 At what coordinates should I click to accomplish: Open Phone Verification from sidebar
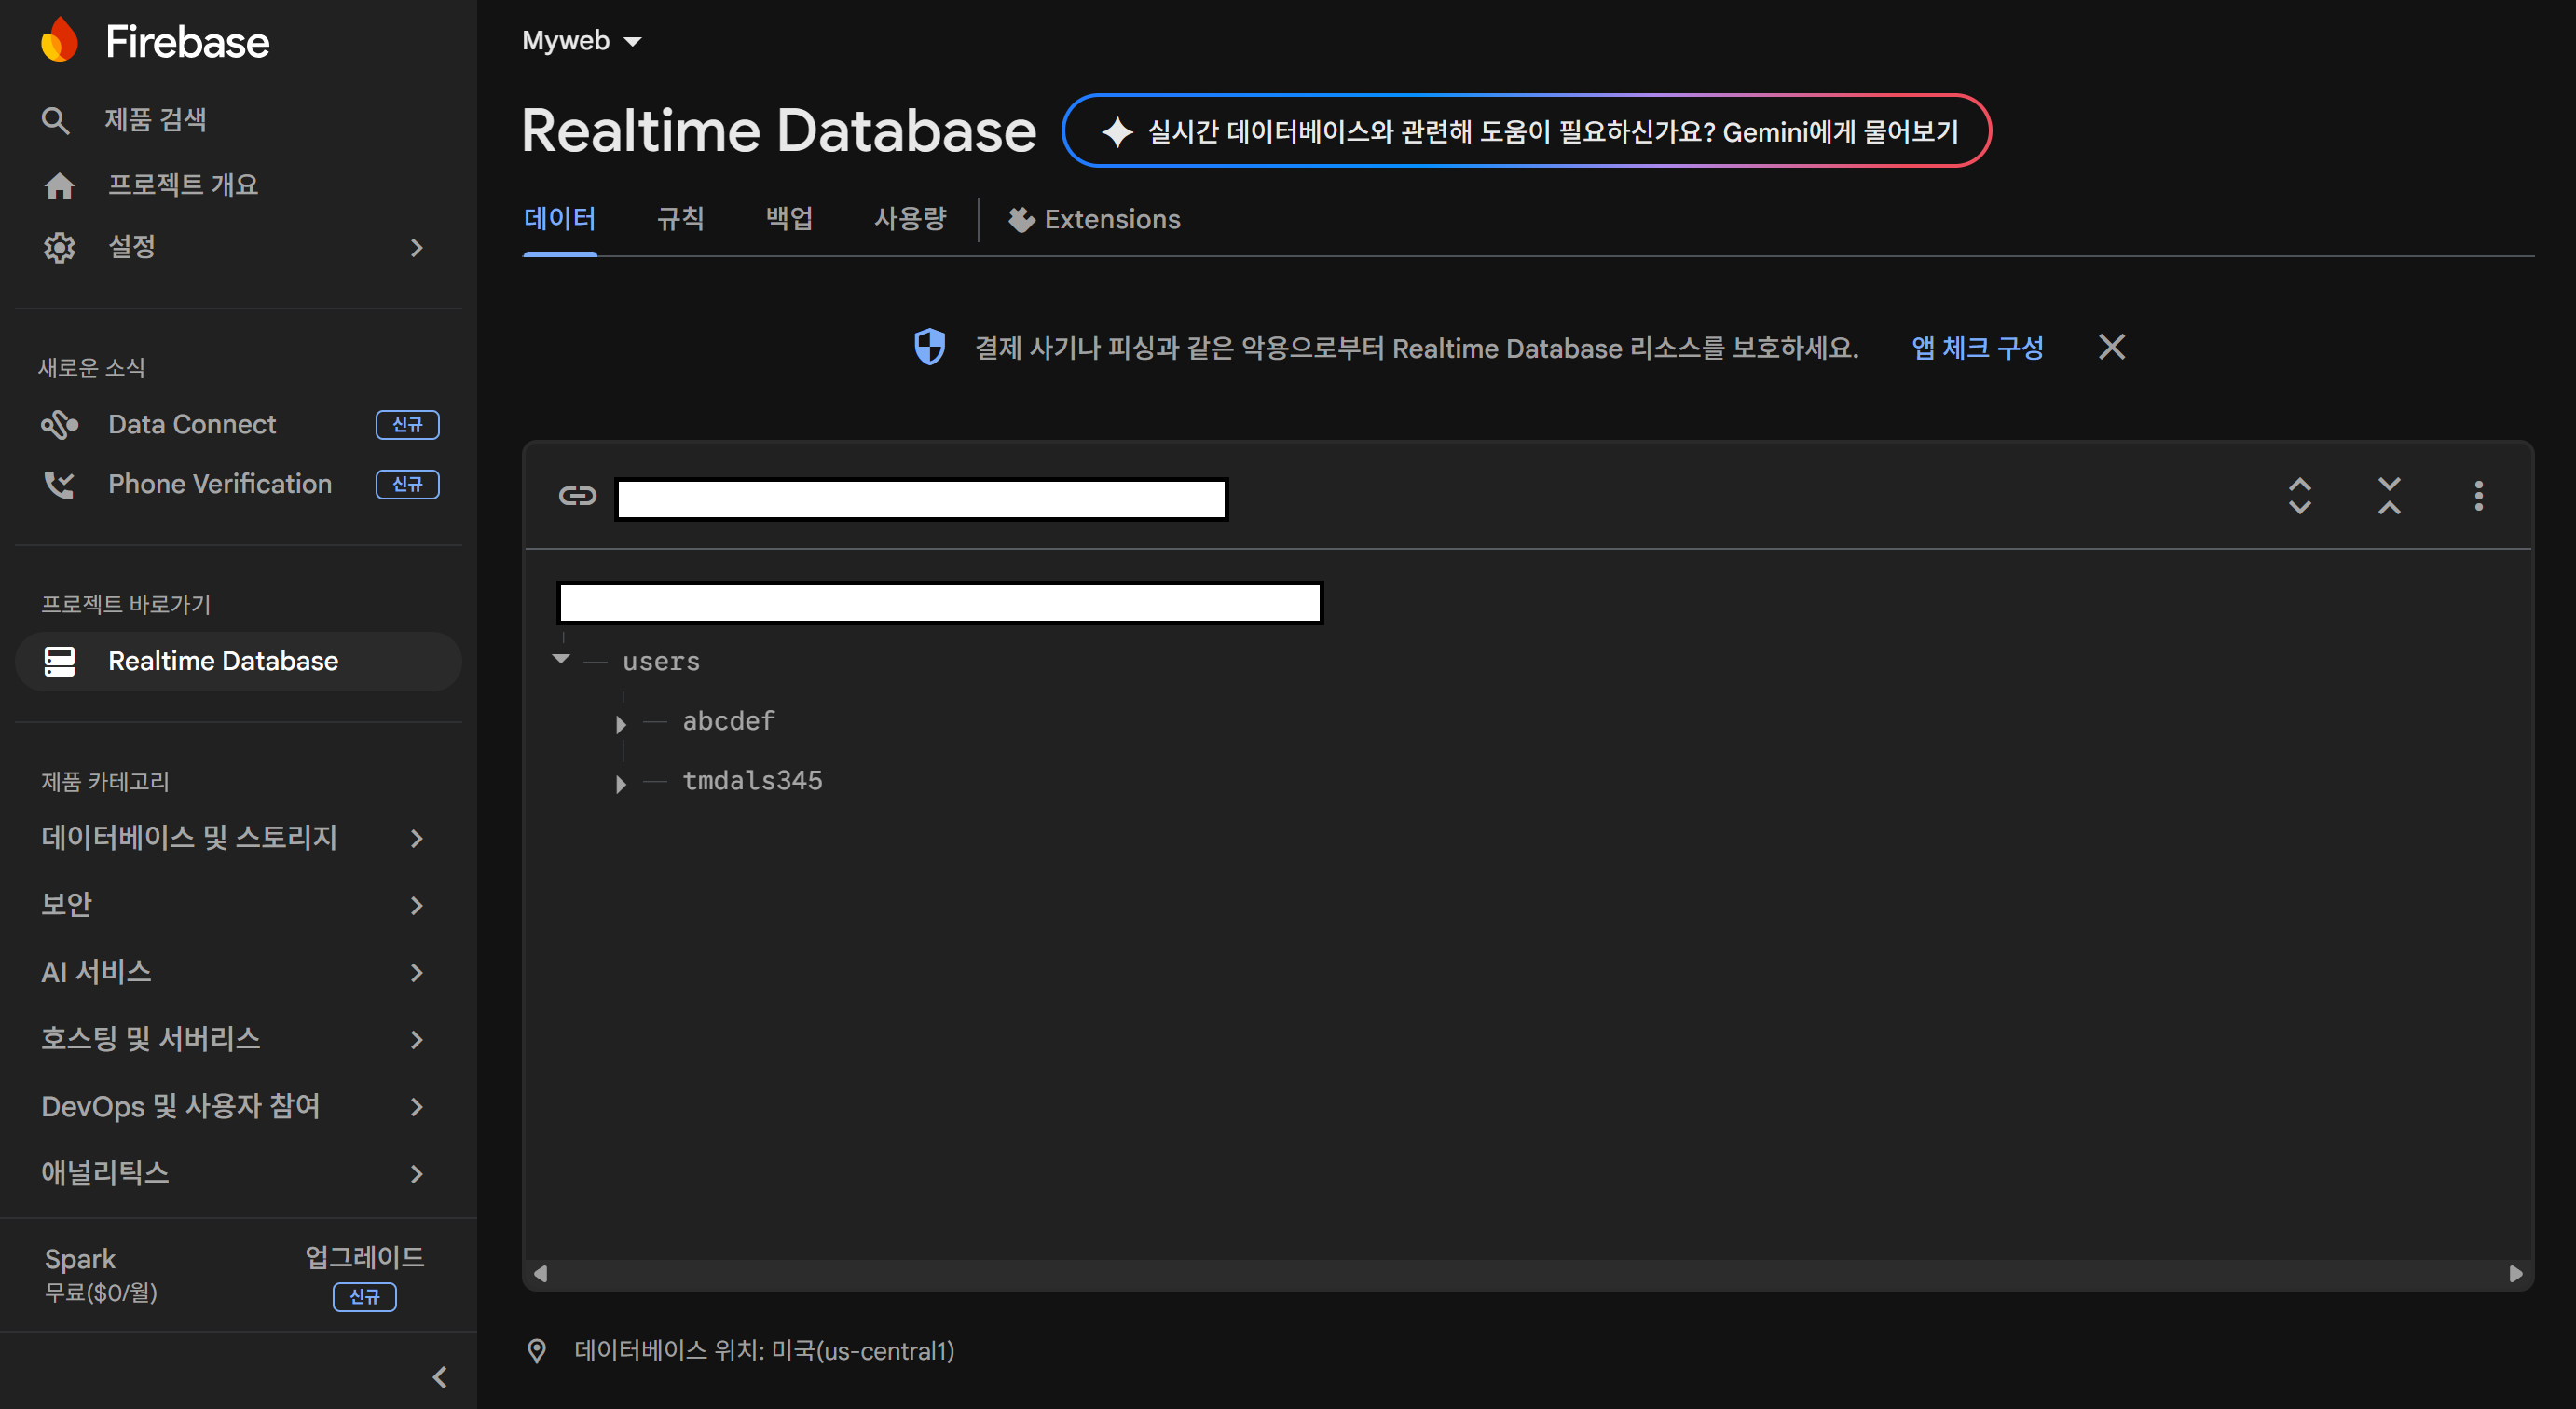(x=219, y=484)
